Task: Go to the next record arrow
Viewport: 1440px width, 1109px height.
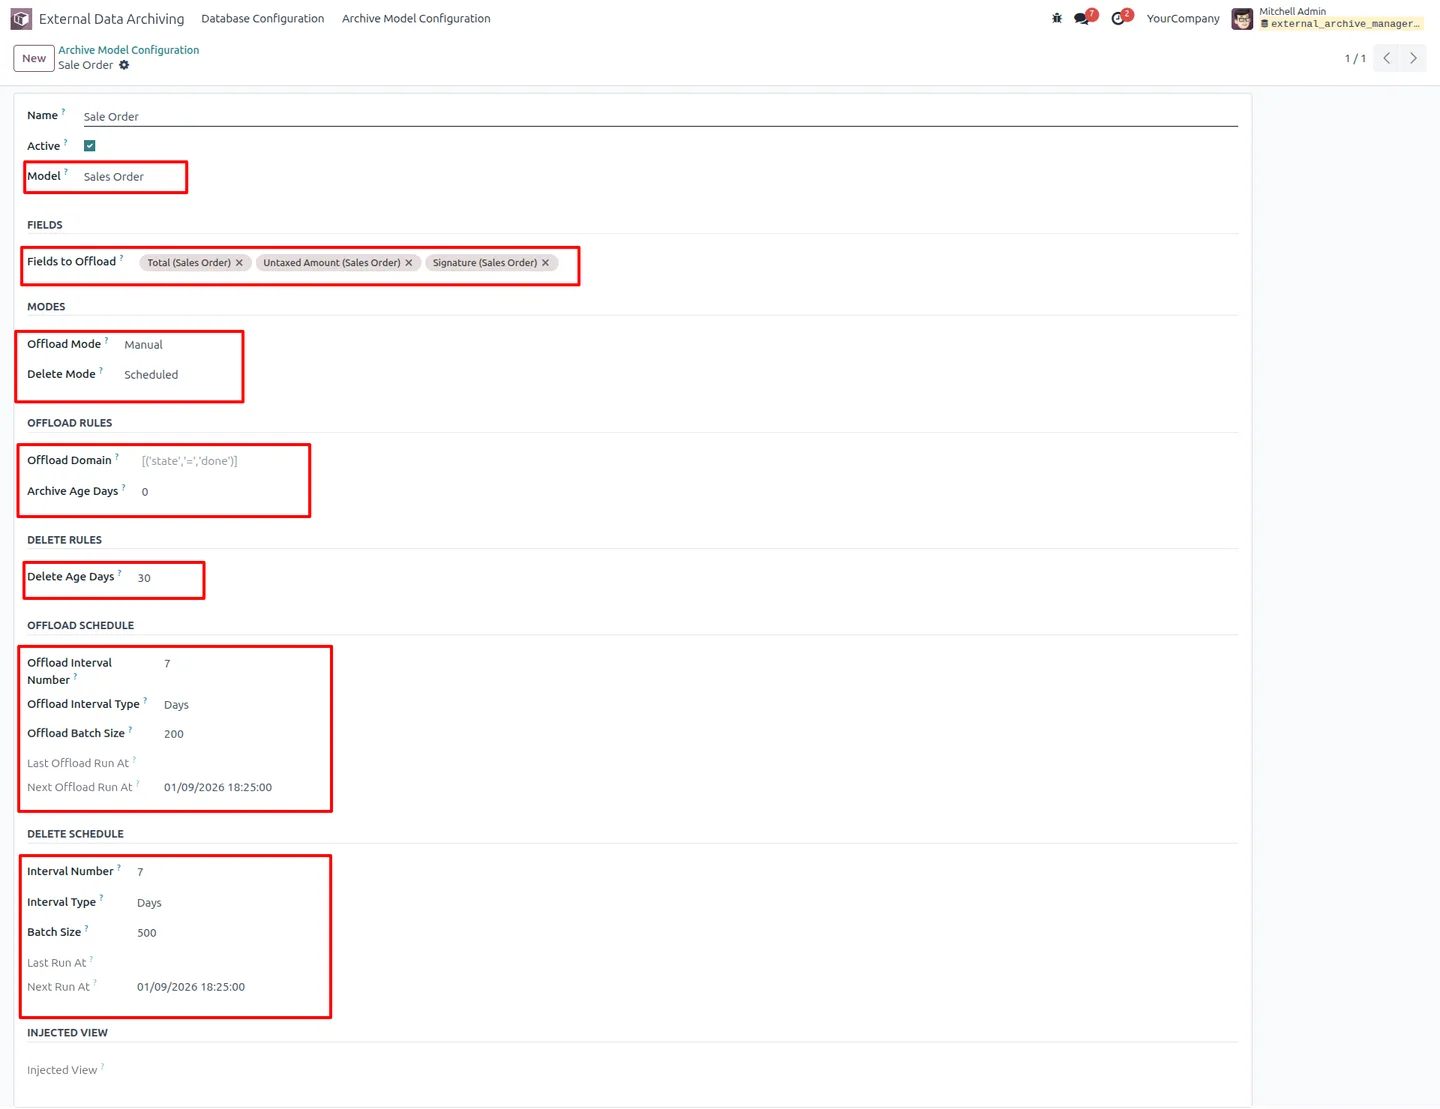Action: pos(1413,58)
